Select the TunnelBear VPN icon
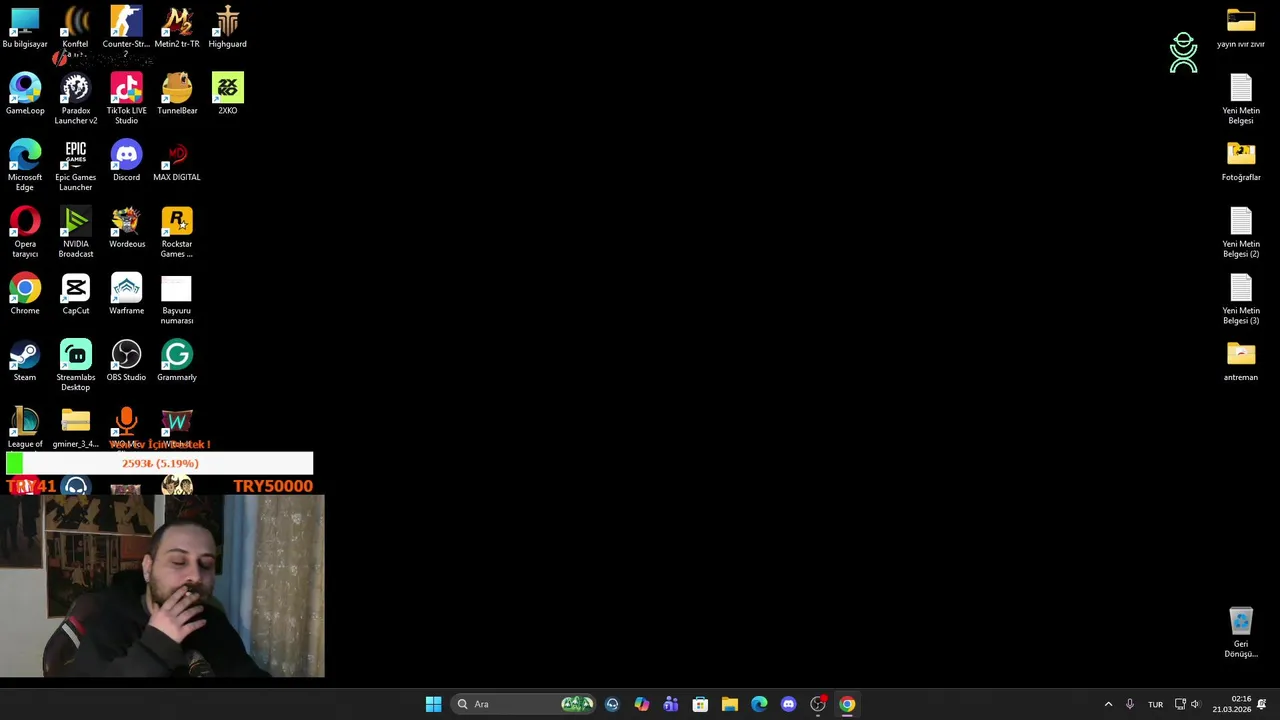The image size is (1280, 720). (177, 94)
